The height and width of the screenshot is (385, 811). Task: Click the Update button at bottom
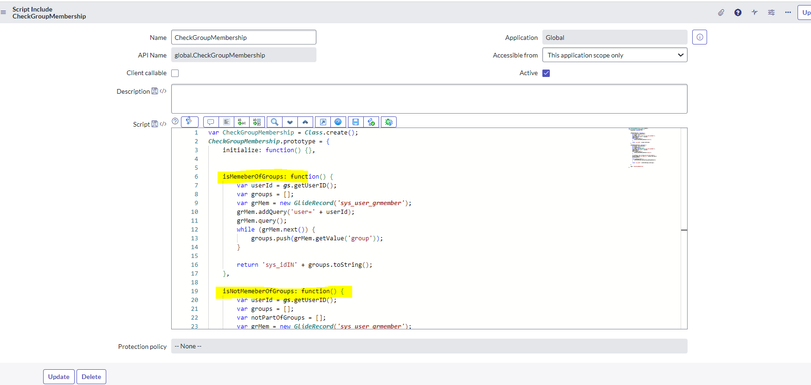point(58,377)
